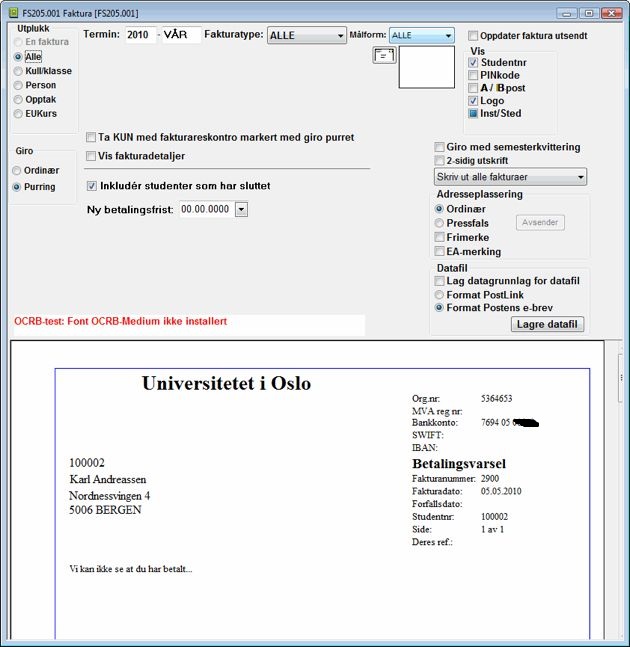Select the Person radio option
The image size is (630, 647).
(x=18, y=85)
